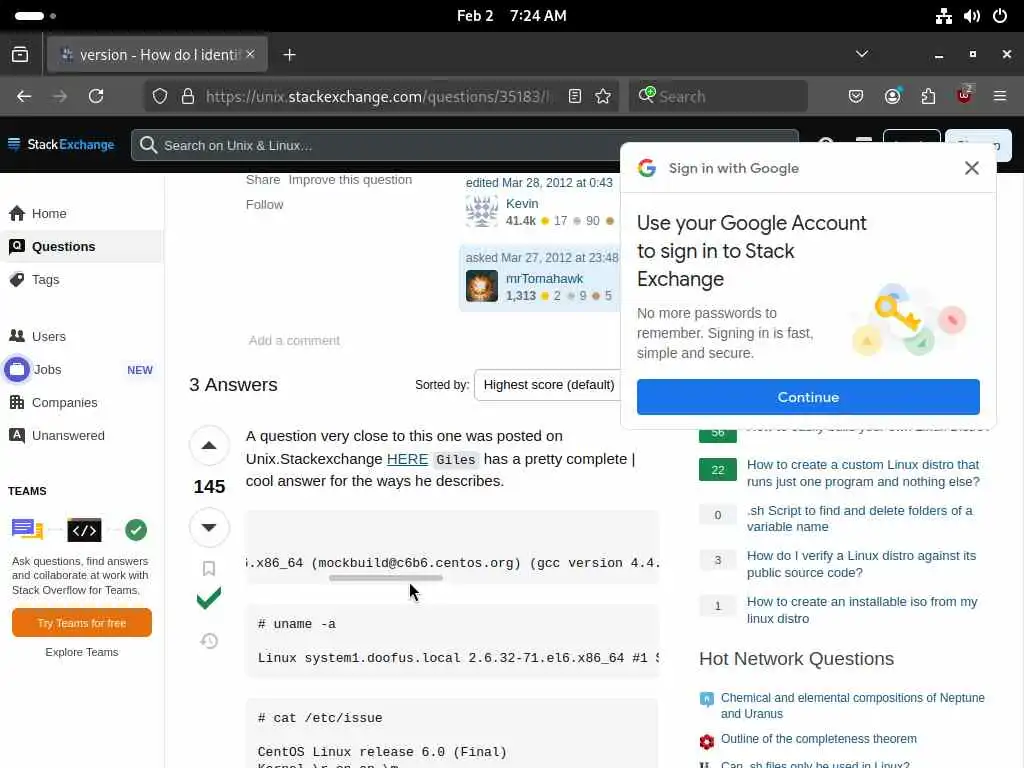Click the URL address bar
1024x768 pixels.
[x=376, y=97]
